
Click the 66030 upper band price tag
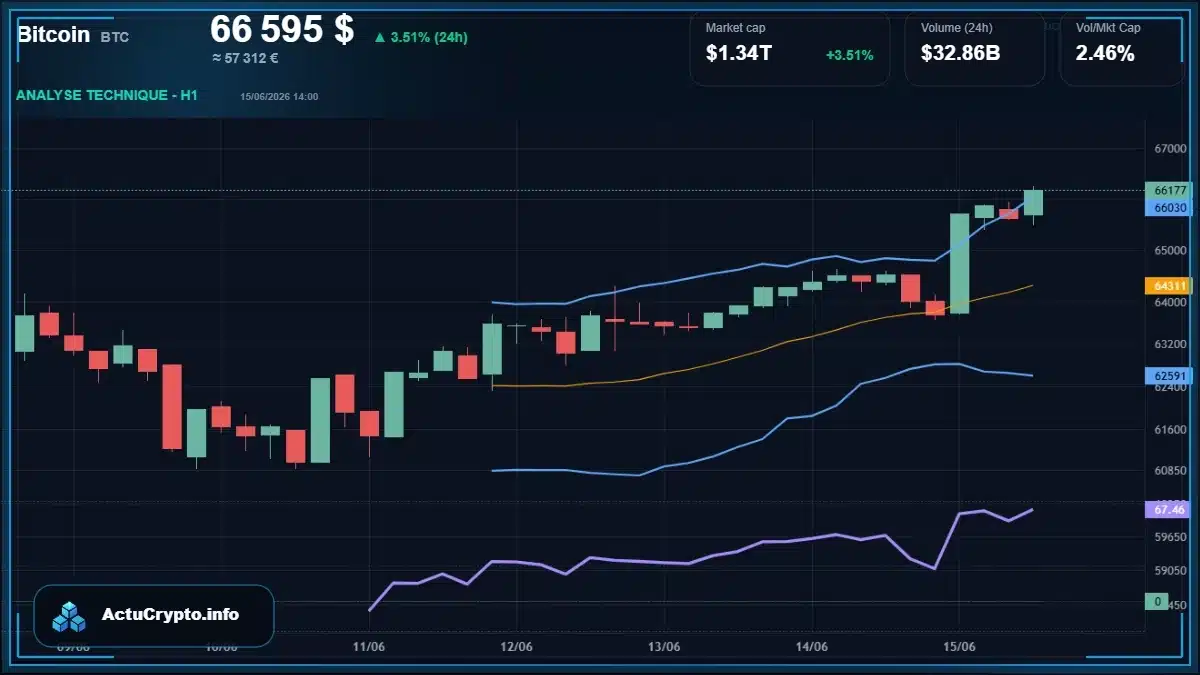point(1167,207)
